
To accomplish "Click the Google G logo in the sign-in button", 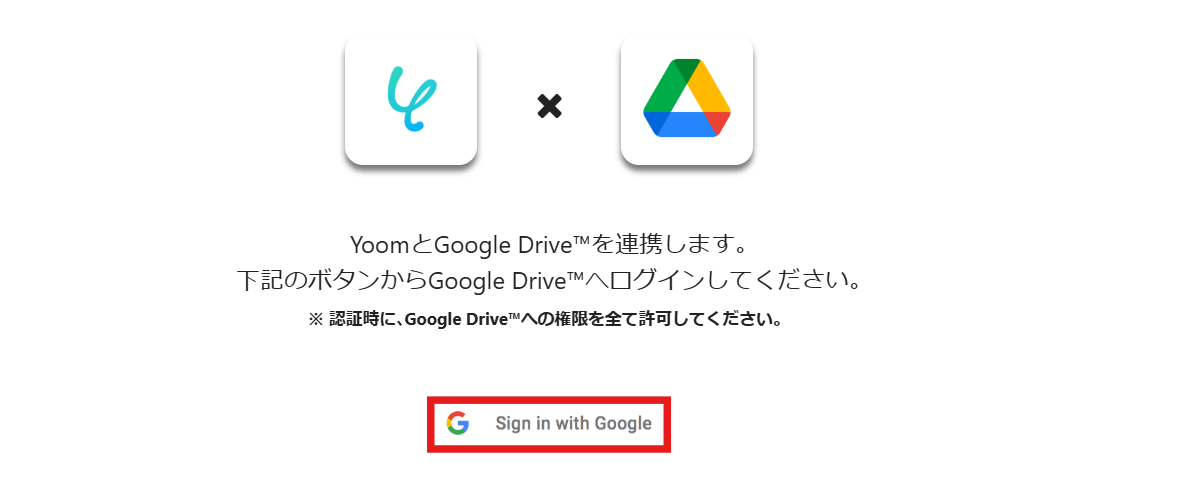I will 458,423.
